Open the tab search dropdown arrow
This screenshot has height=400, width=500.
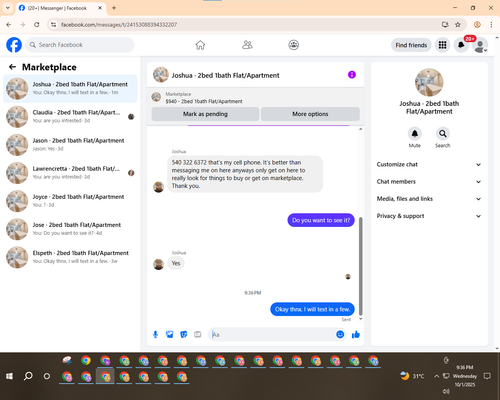pyautogui.click(x=8, y=8)
